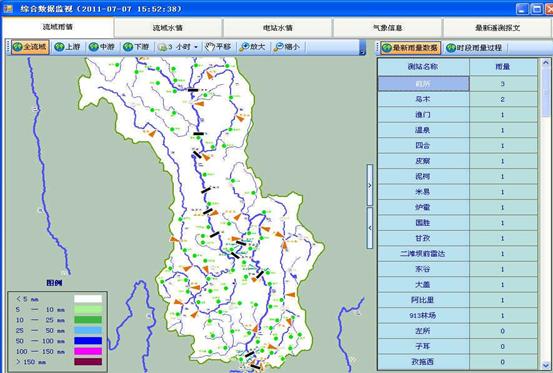This screenshot has height=373, width=553.
Task: Switch to 时段雨量过程 rainfall process view
Action: pyautogui.click(x=474, y=48)
